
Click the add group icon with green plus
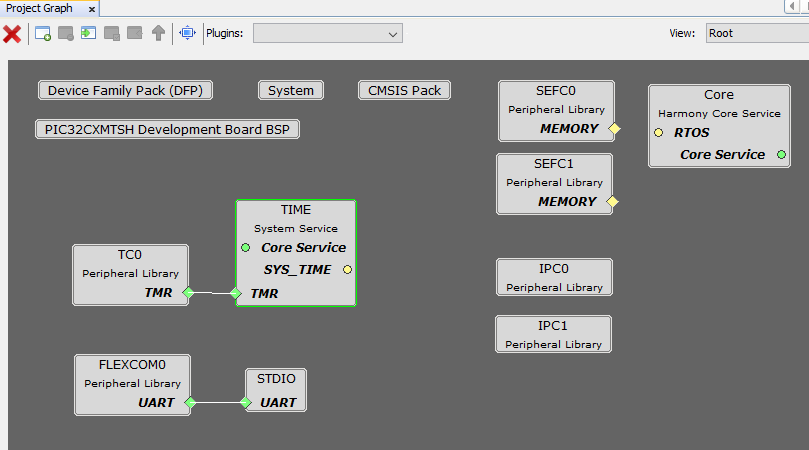pos(43,34)
